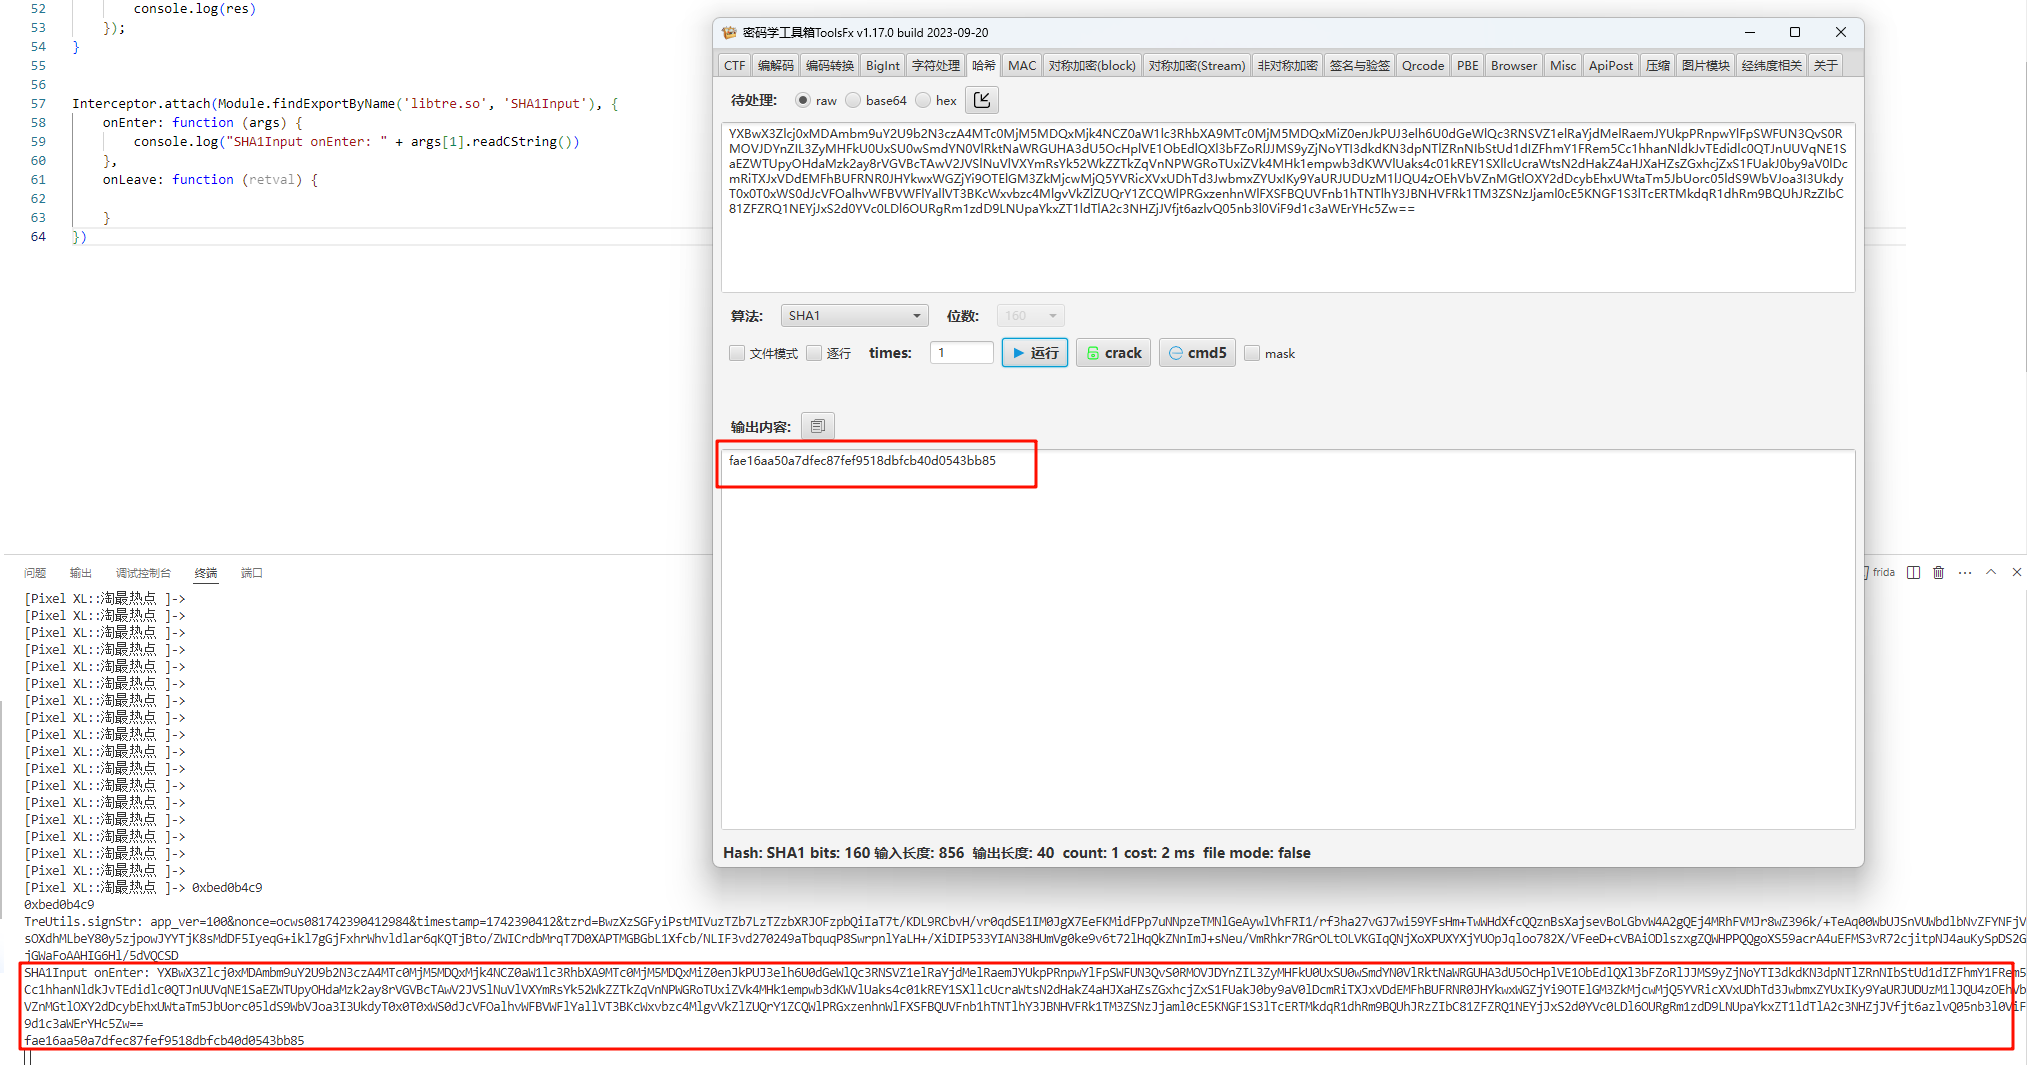
Task: Click the cmd5 lookup button
Action: tap(1197, 353)
